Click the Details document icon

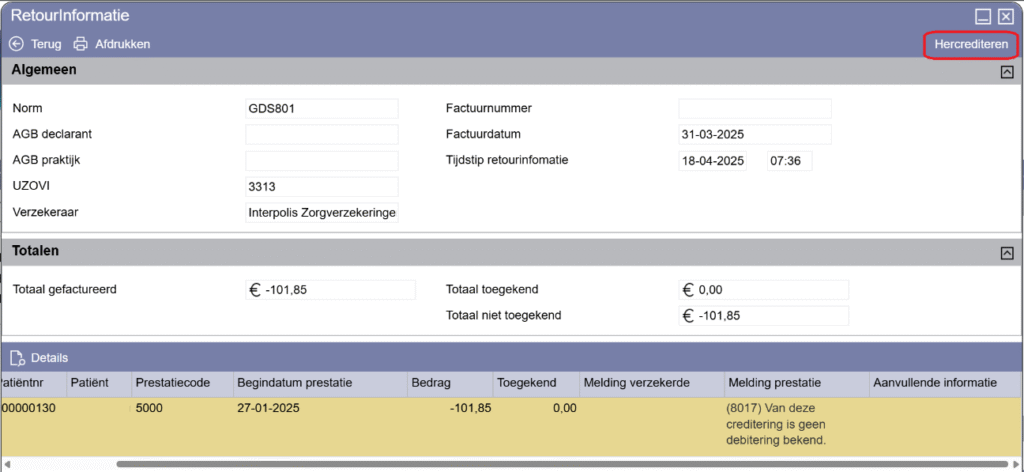[16, 357]
